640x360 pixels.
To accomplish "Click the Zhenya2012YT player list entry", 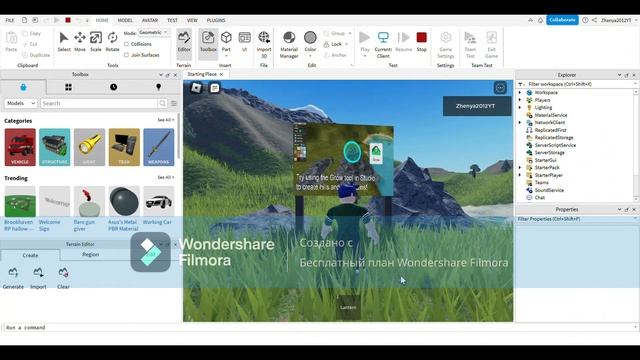I will [x=477, y=106].
